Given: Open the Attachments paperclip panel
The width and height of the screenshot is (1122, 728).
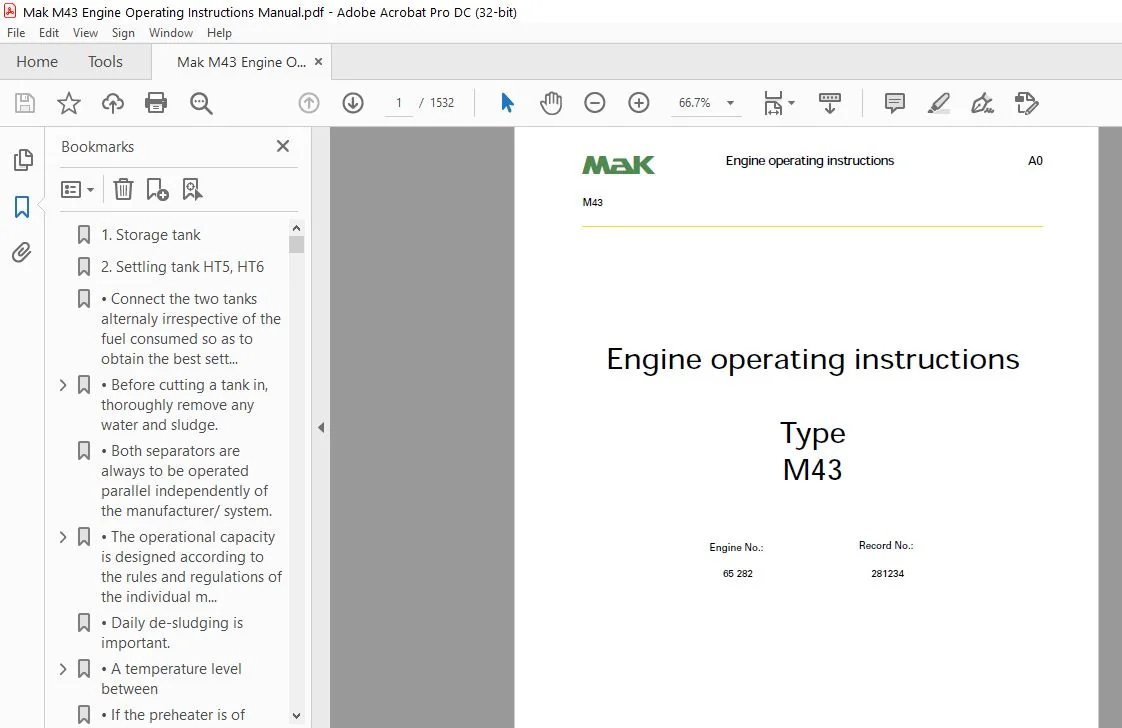Looking at the screenshot, I should 21,252.
